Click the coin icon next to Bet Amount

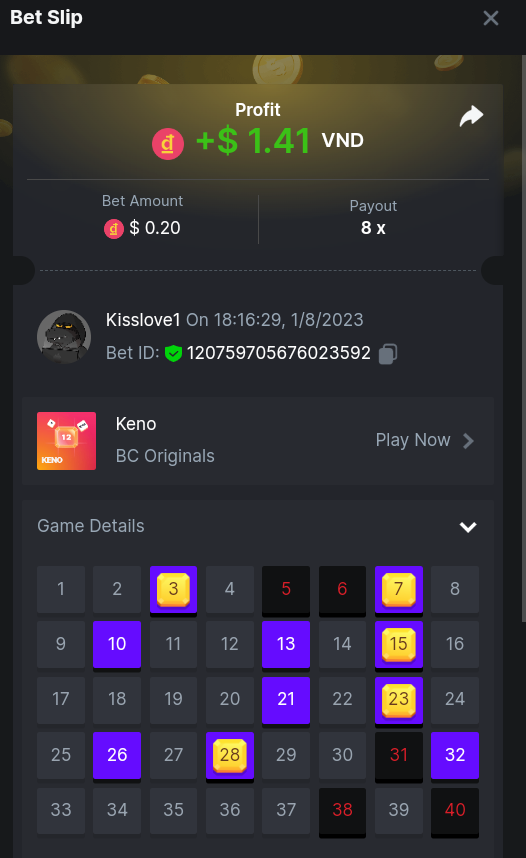point(114,229)
